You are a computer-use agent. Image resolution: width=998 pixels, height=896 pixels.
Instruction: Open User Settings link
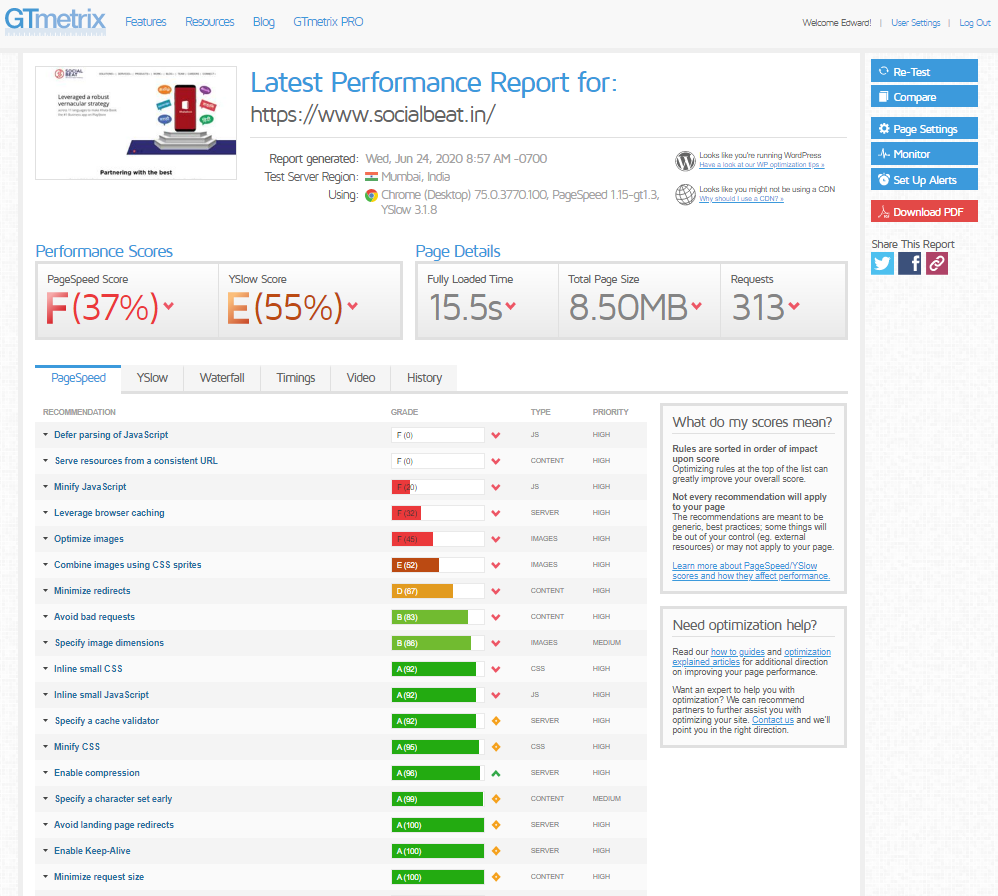click(x=916, y=23)
